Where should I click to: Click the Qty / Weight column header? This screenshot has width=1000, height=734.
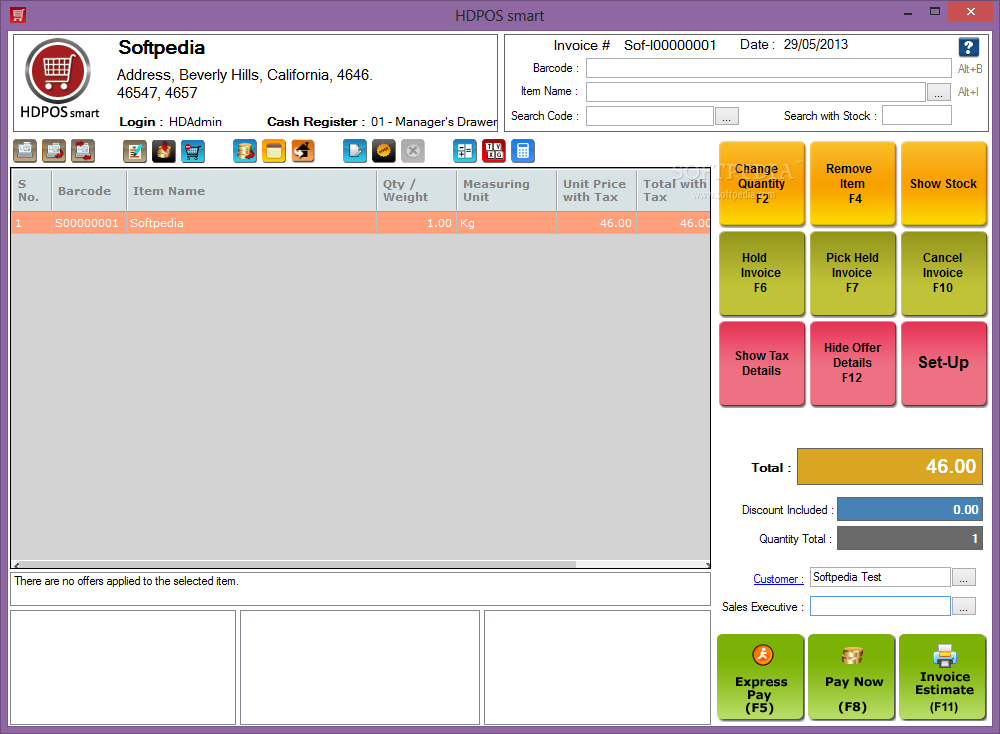click(416, 191)
